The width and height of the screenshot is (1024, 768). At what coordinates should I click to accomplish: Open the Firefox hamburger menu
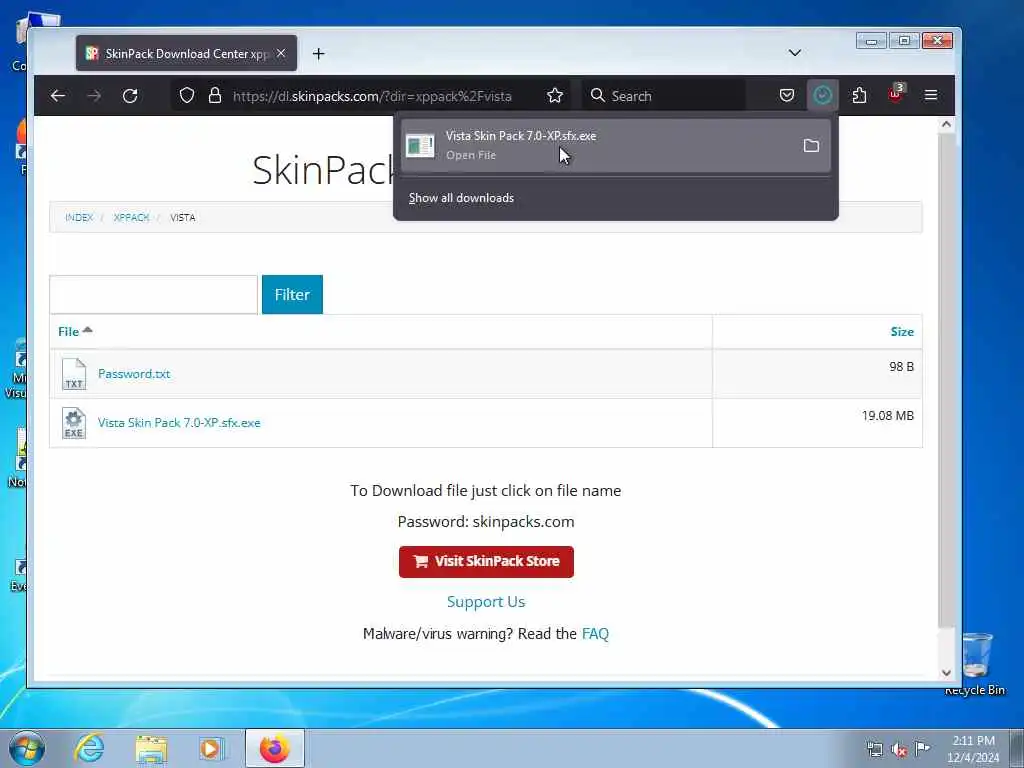[x=931, y=96]
